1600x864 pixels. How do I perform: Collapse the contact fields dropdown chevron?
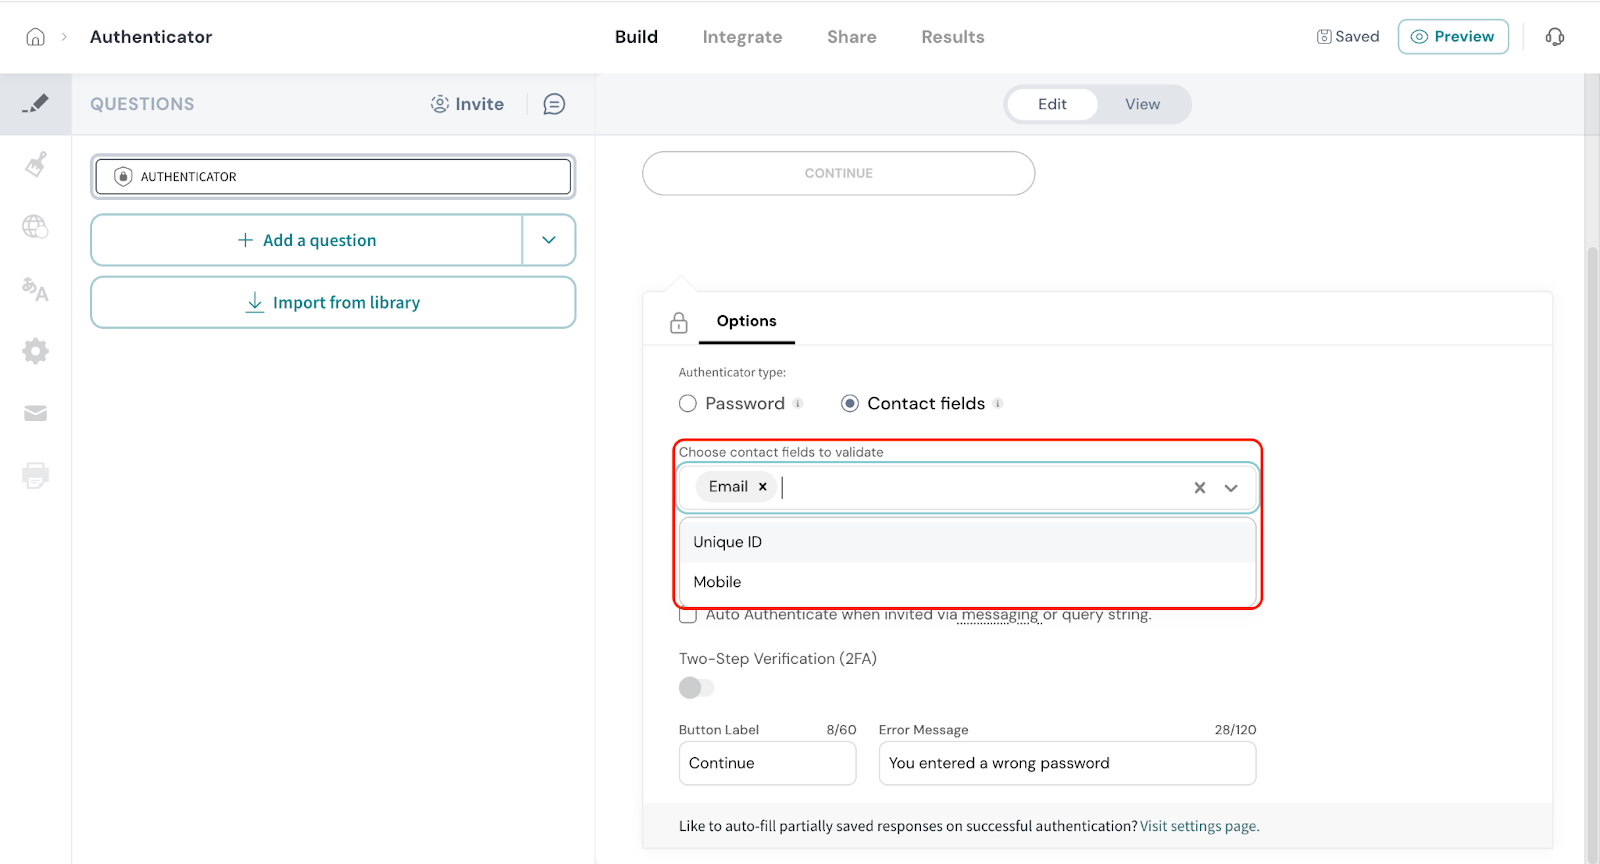click(1231, 488)
